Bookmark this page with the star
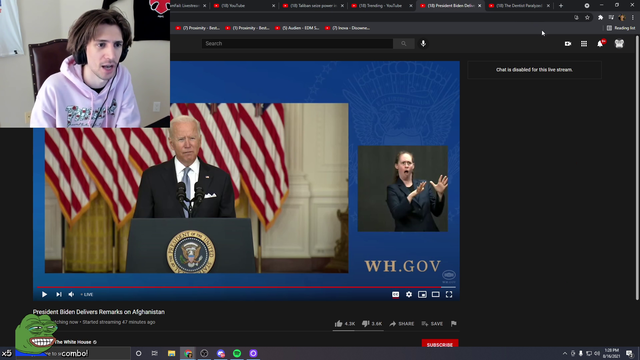Screen dimensions: 640x360 [x=587, y=18]
